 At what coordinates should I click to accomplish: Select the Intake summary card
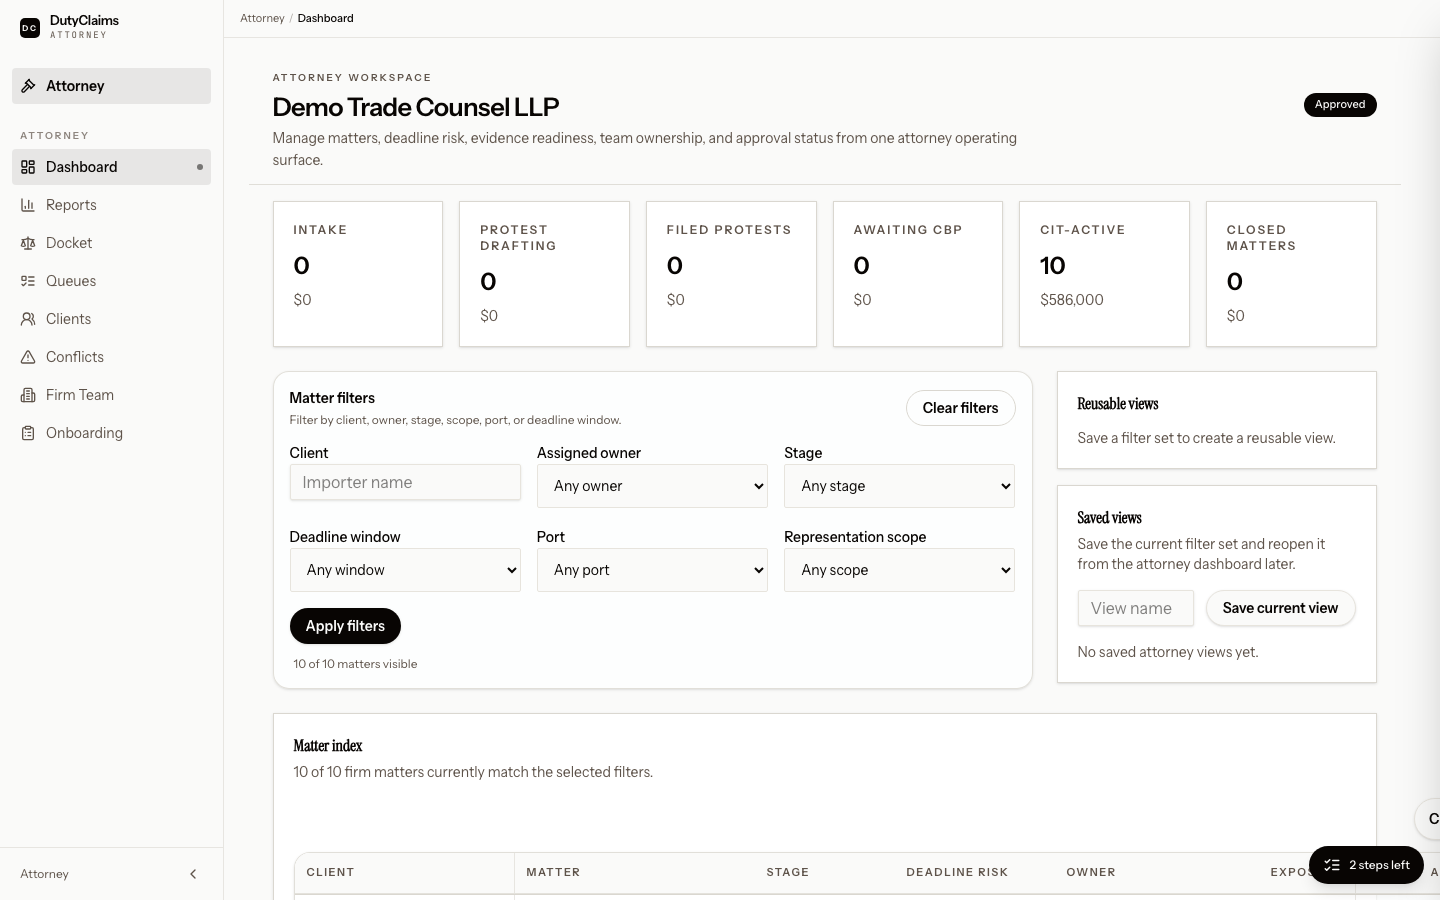coord(358,274)
